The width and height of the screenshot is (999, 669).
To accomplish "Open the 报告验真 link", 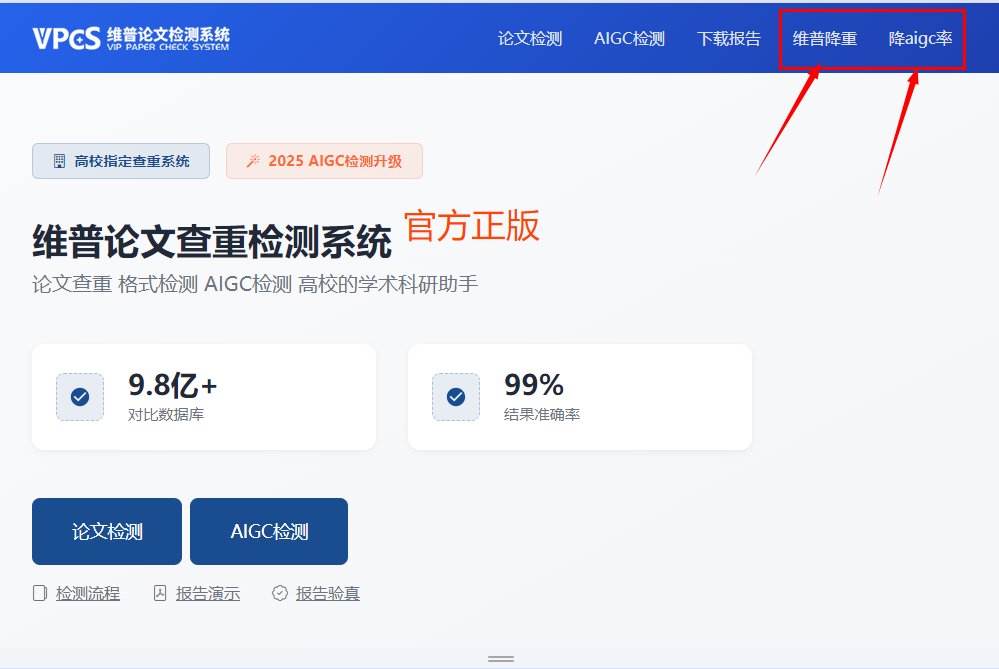I will point(328,594).
